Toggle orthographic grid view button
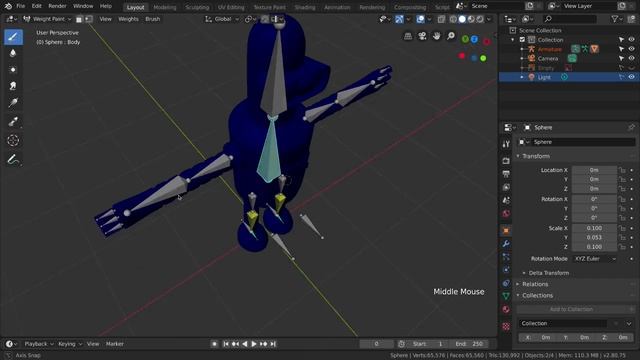Viewport: 640px width, 360px height. coord(408,36)
